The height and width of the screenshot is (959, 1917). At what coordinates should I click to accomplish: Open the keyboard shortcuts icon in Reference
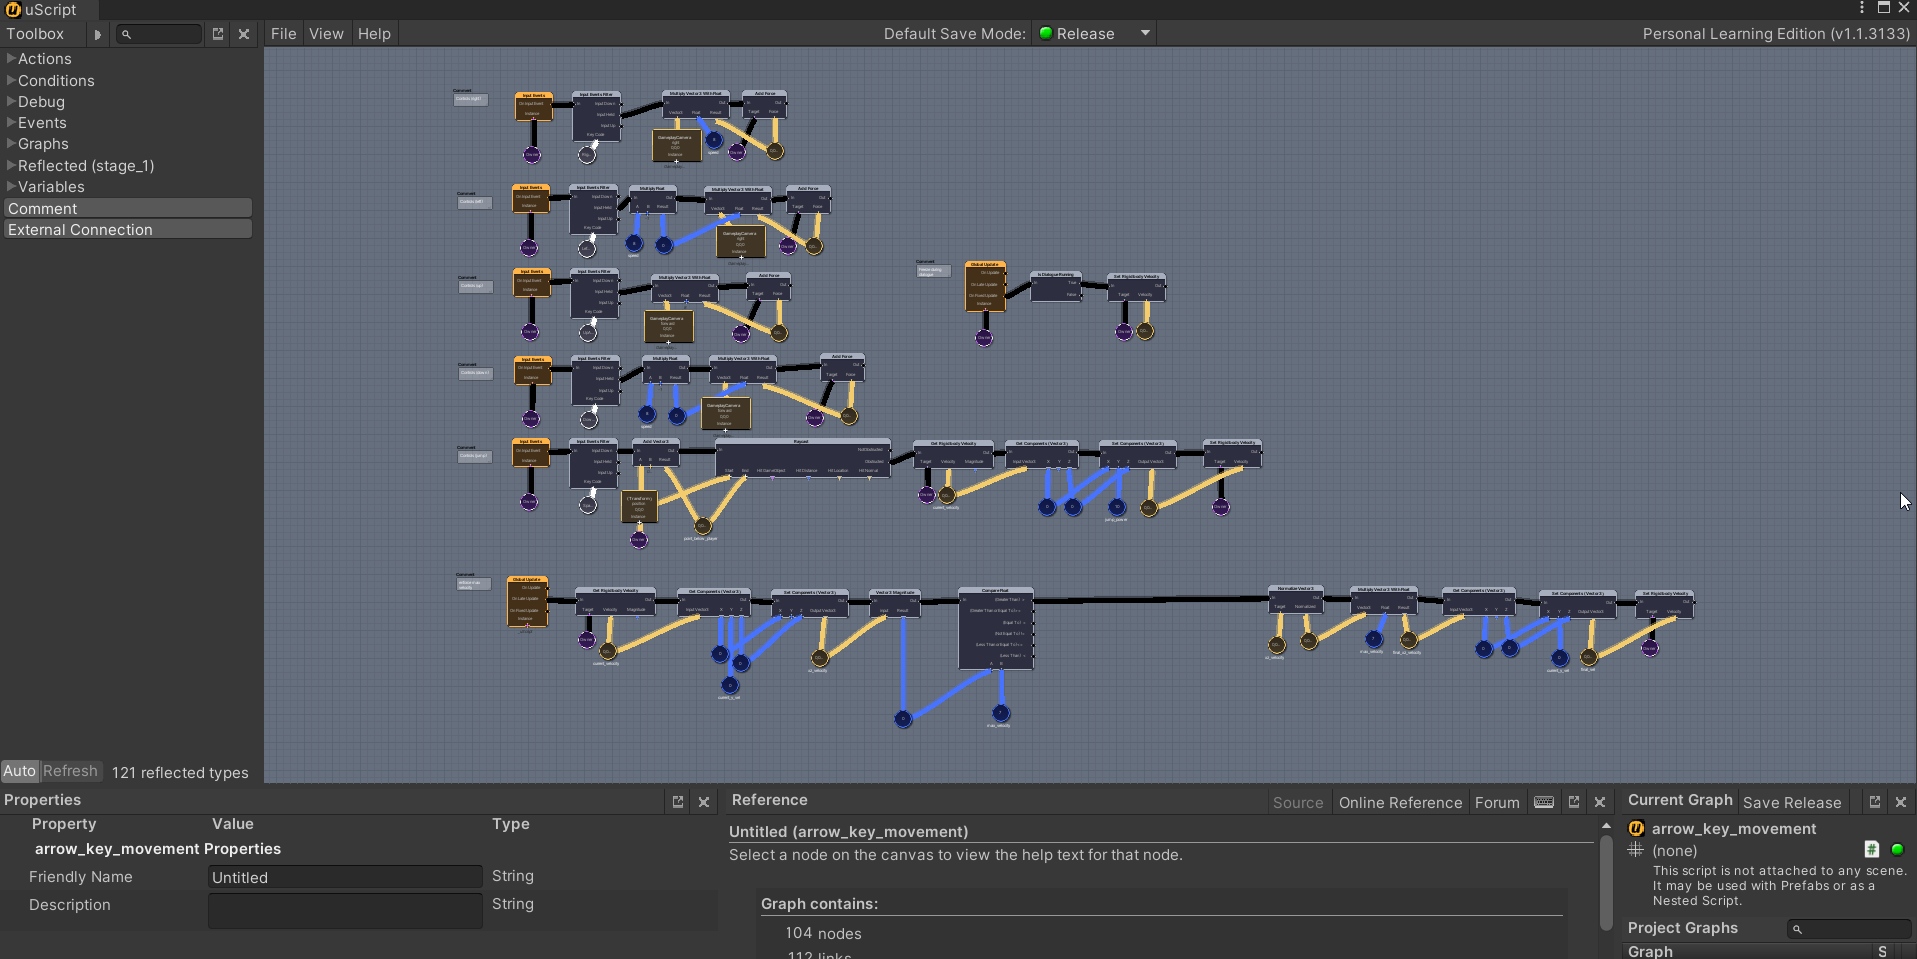click(1544, 802)
